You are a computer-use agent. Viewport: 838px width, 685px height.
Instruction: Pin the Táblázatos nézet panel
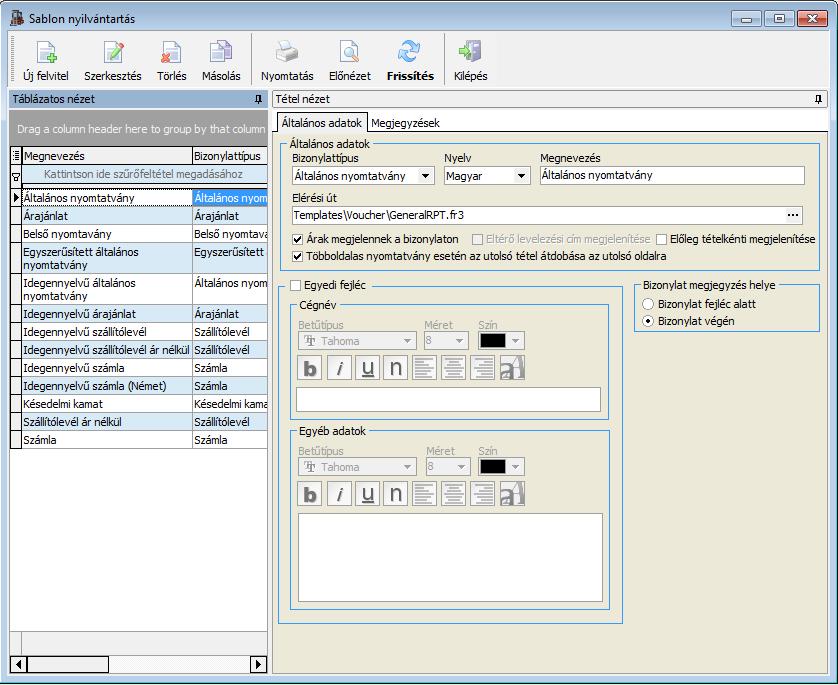(x=259, y=99)
